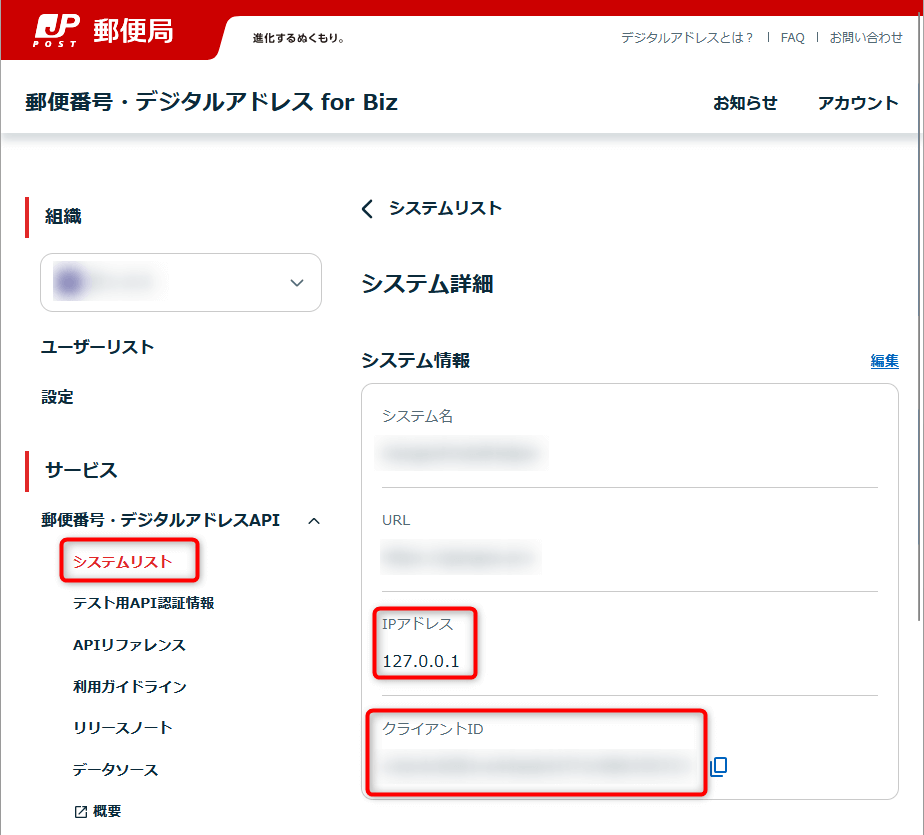Open デジタルアドレスとは？ link
Screen dimensions: 924x835
pyautogui.click(x=687, y=38)
